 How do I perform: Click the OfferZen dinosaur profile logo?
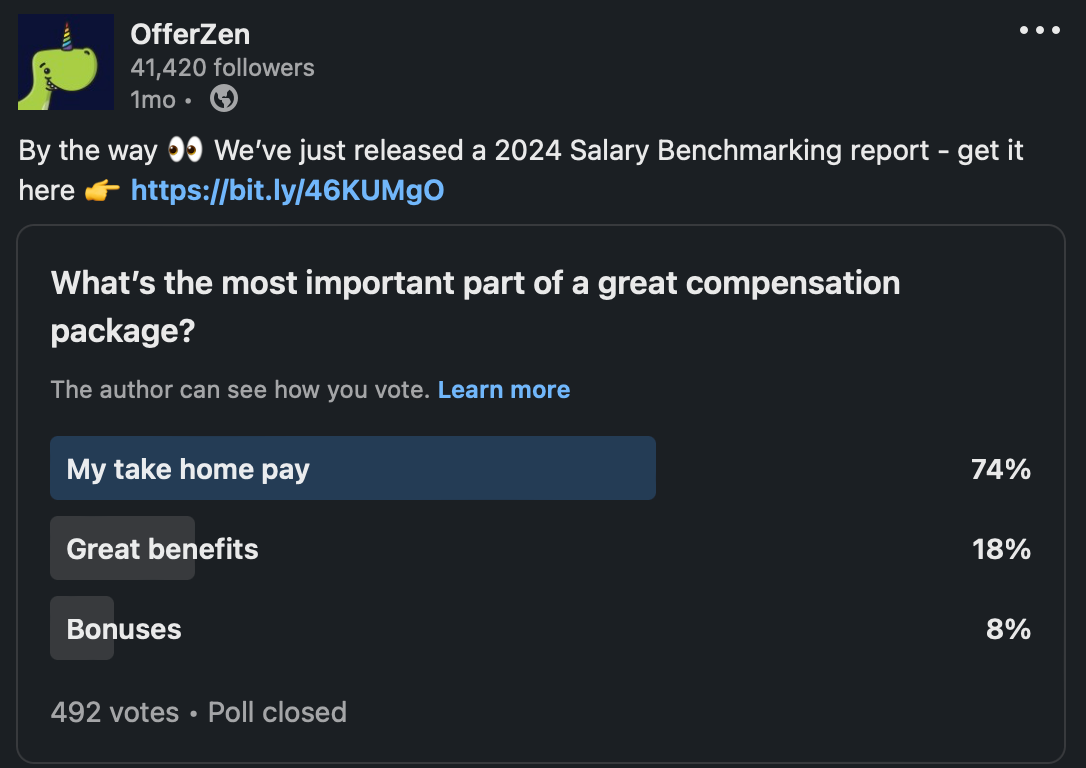(64, 61)
